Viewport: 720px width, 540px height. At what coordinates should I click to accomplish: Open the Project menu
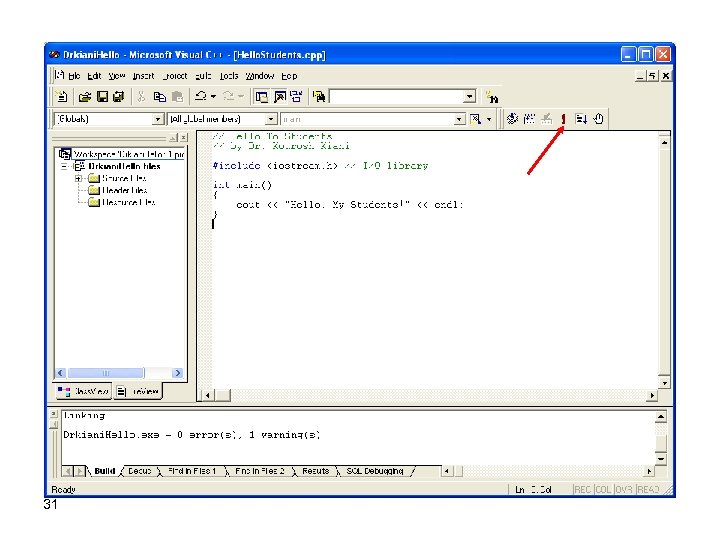click(x=174, y=76)
